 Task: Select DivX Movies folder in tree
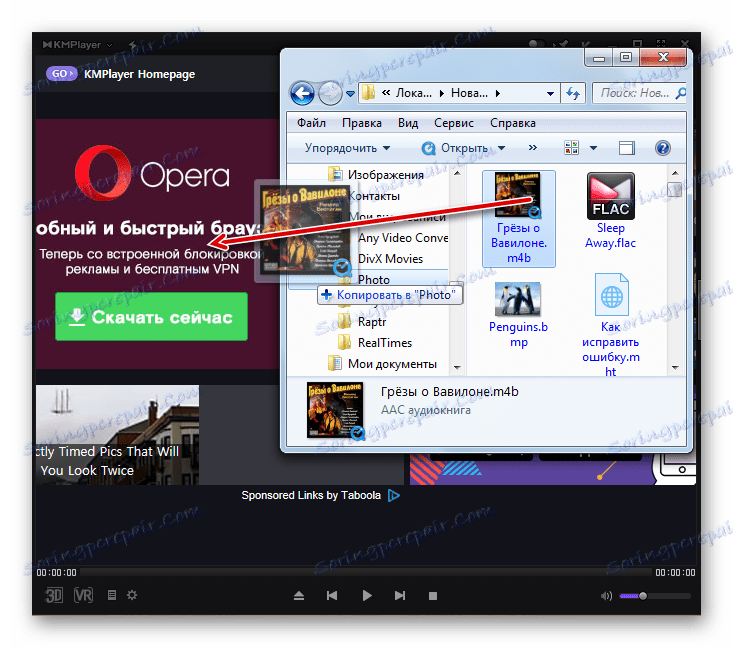390,259
